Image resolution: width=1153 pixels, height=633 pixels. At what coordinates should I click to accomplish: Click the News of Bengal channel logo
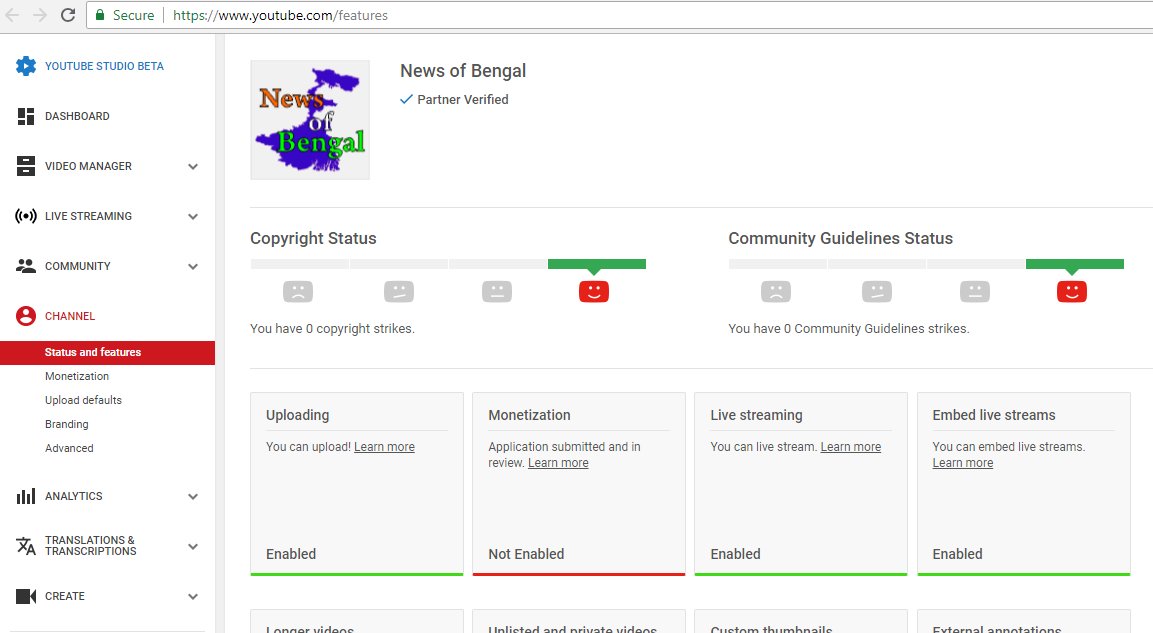click(310, 120)
